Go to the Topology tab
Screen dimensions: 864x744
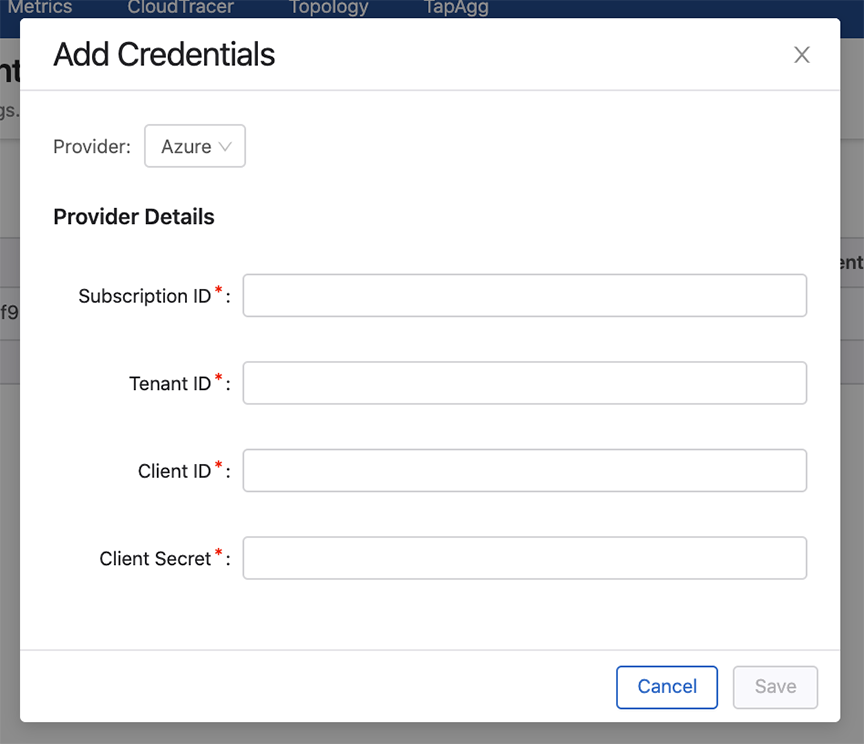(x=329, y=7)
